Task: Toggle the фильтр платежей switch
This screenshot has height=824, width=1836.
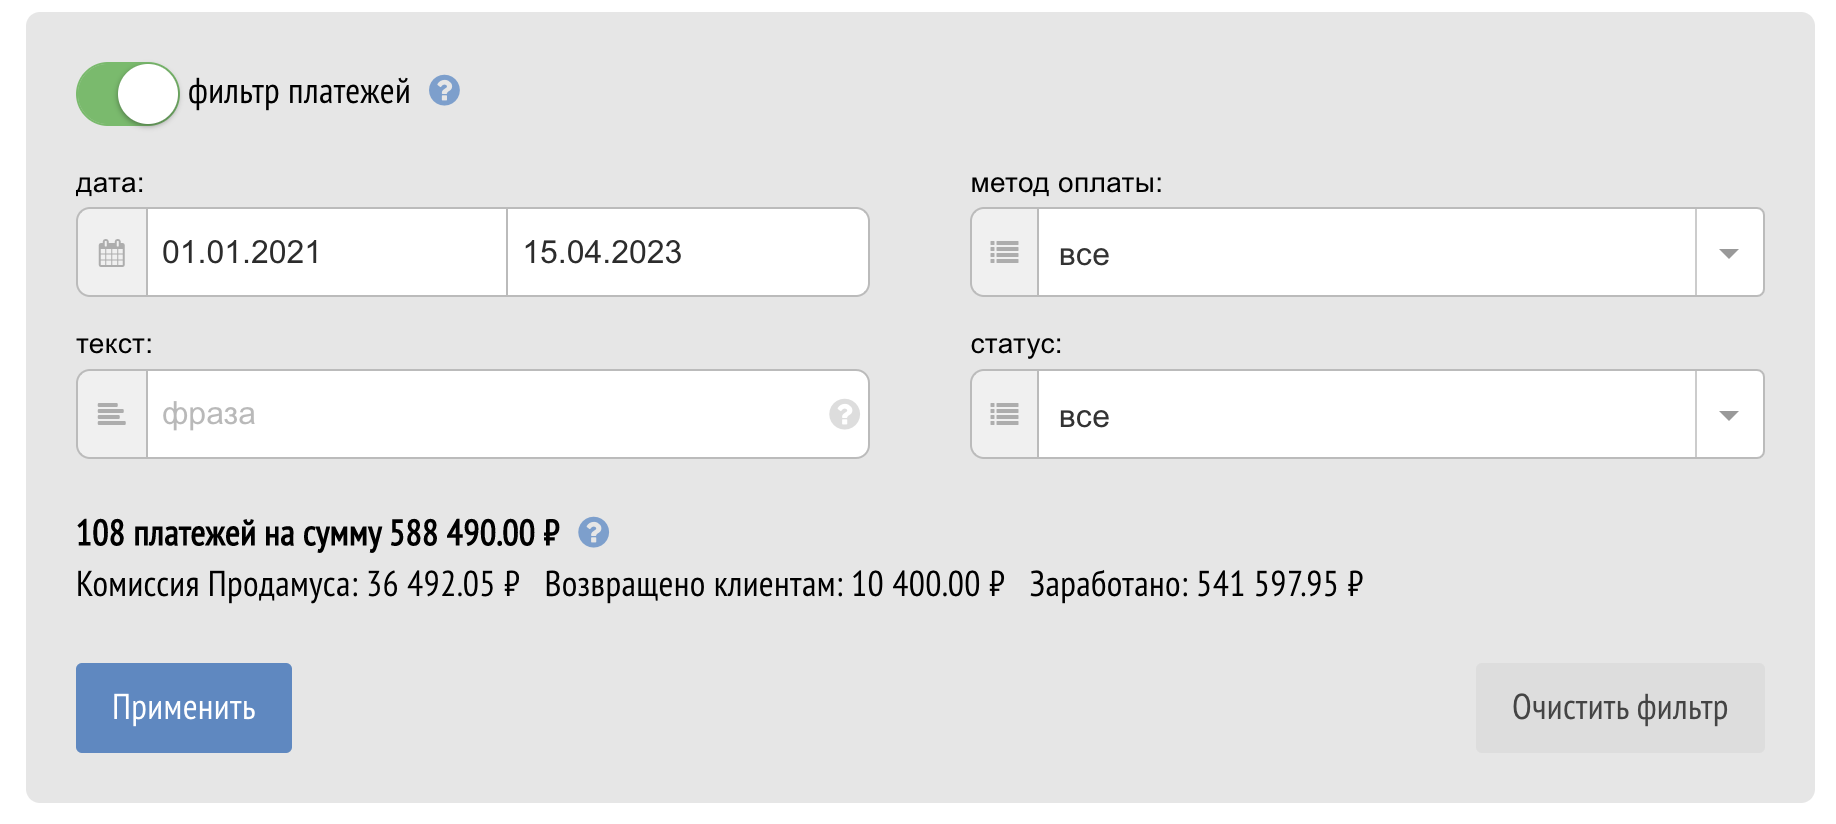Action: (x=127, y=94)
